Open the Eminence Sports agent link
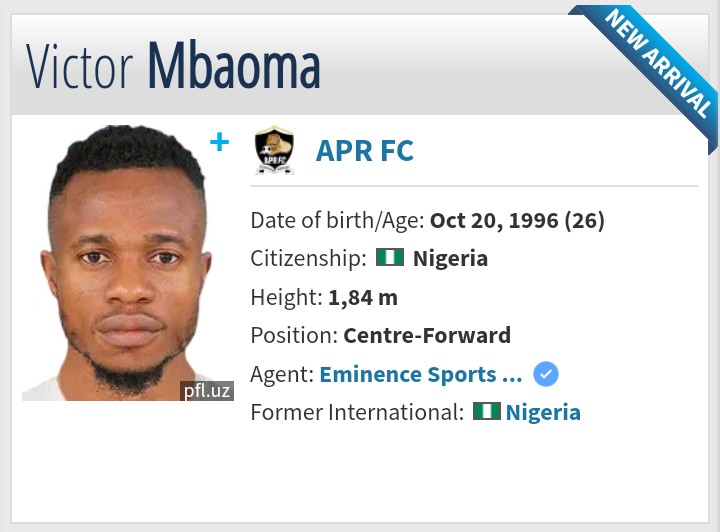Viewport: 720px width, 532px height. 420,374
